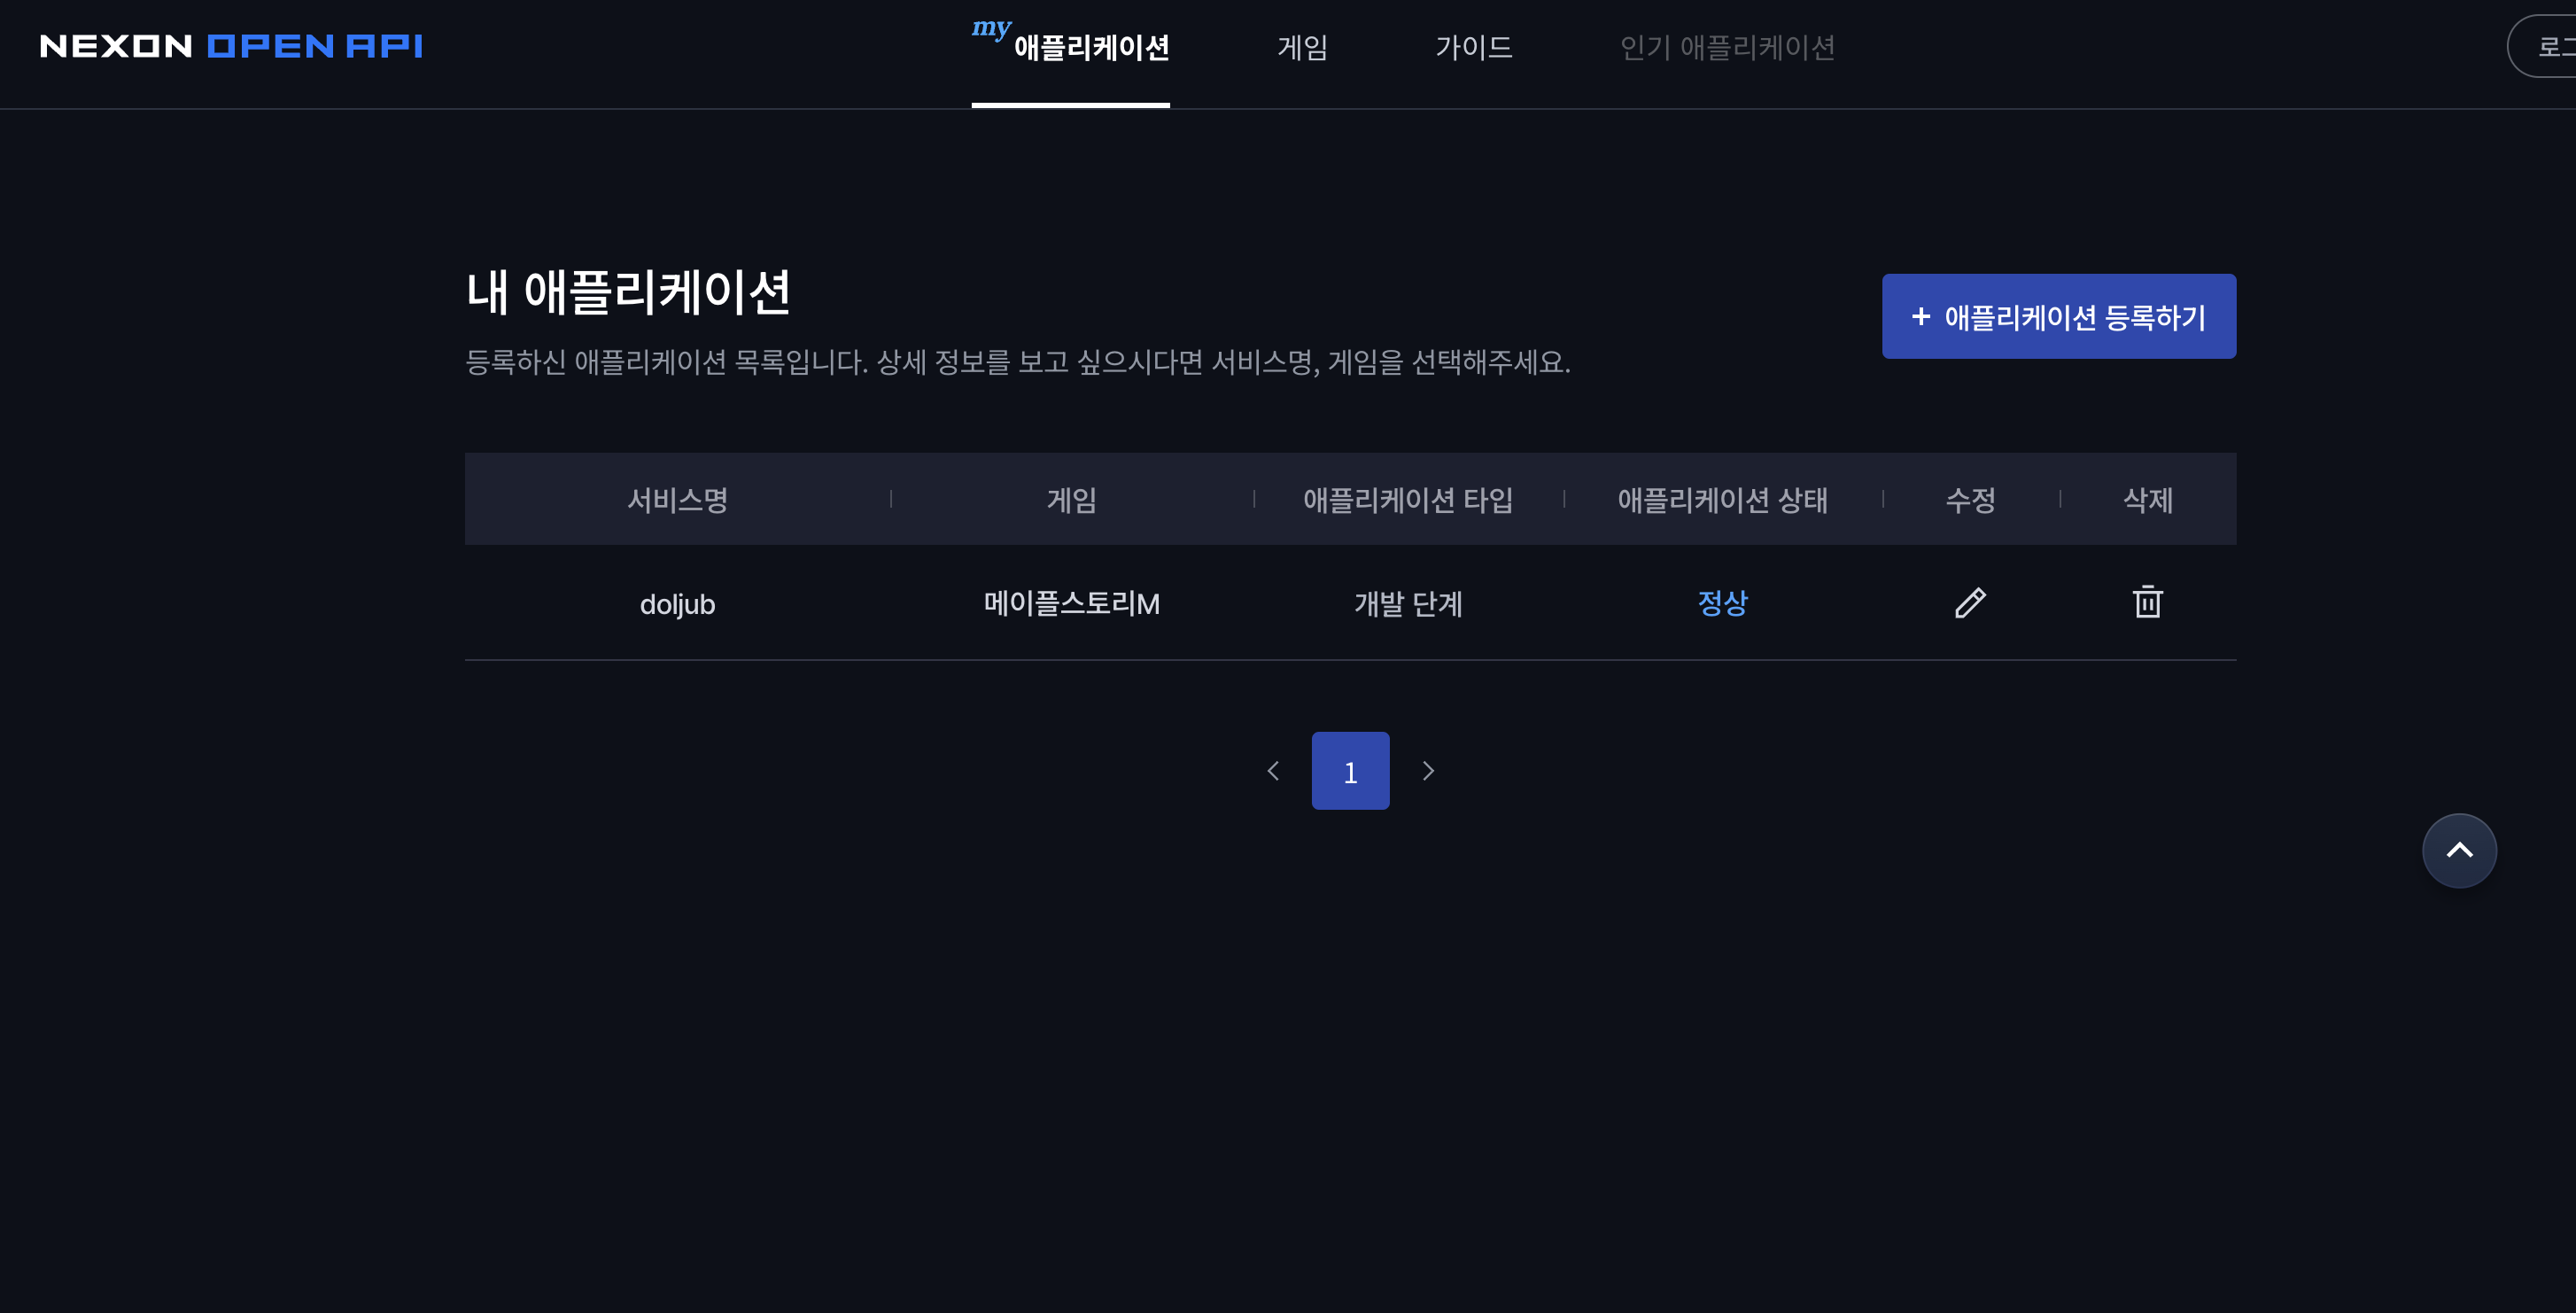Click the 서비스명 column header
Image resolution: width=2576 pixels, height=1313 pixels.
(x=677, y=500)
